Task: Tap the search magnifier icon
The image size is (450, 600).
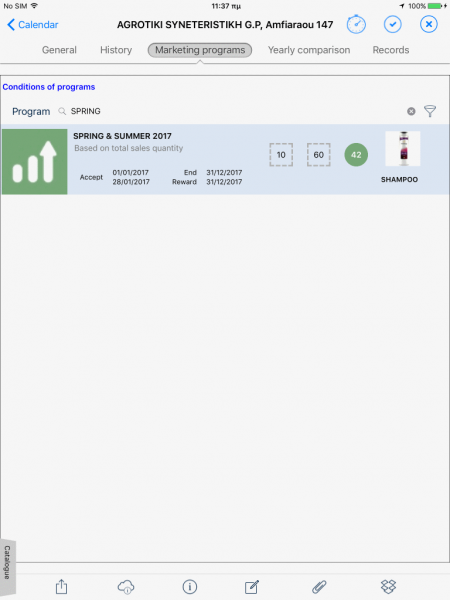Action: [x=62, y=111]
